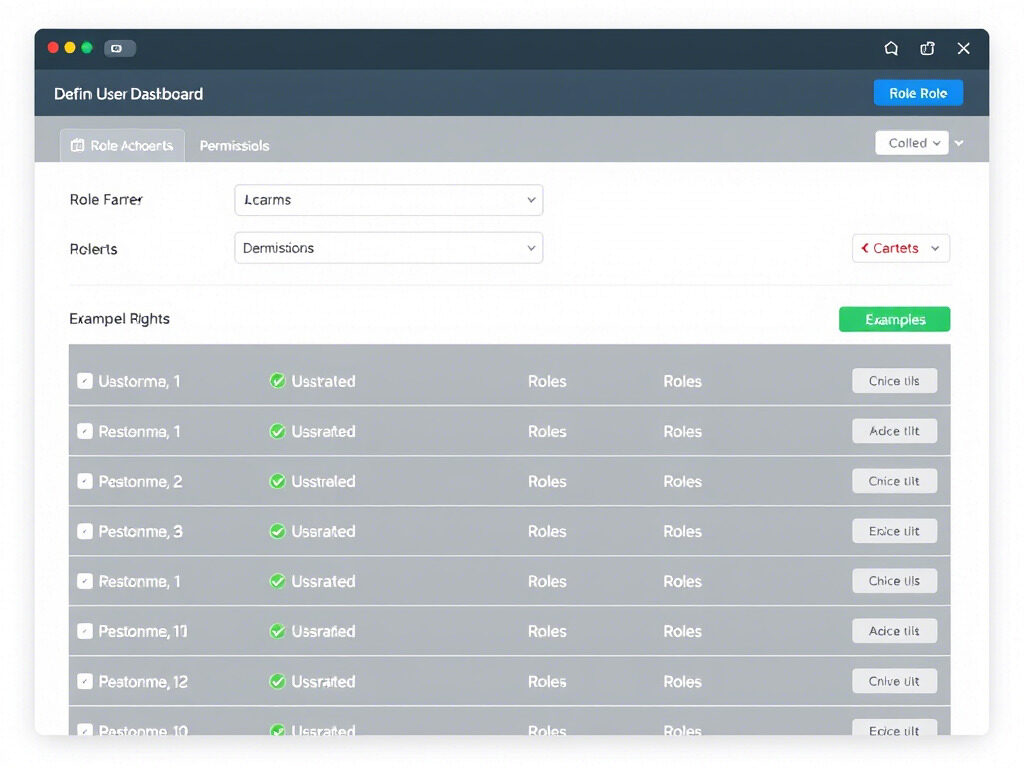Click the red back chevron on Cartets

(865, 248)
